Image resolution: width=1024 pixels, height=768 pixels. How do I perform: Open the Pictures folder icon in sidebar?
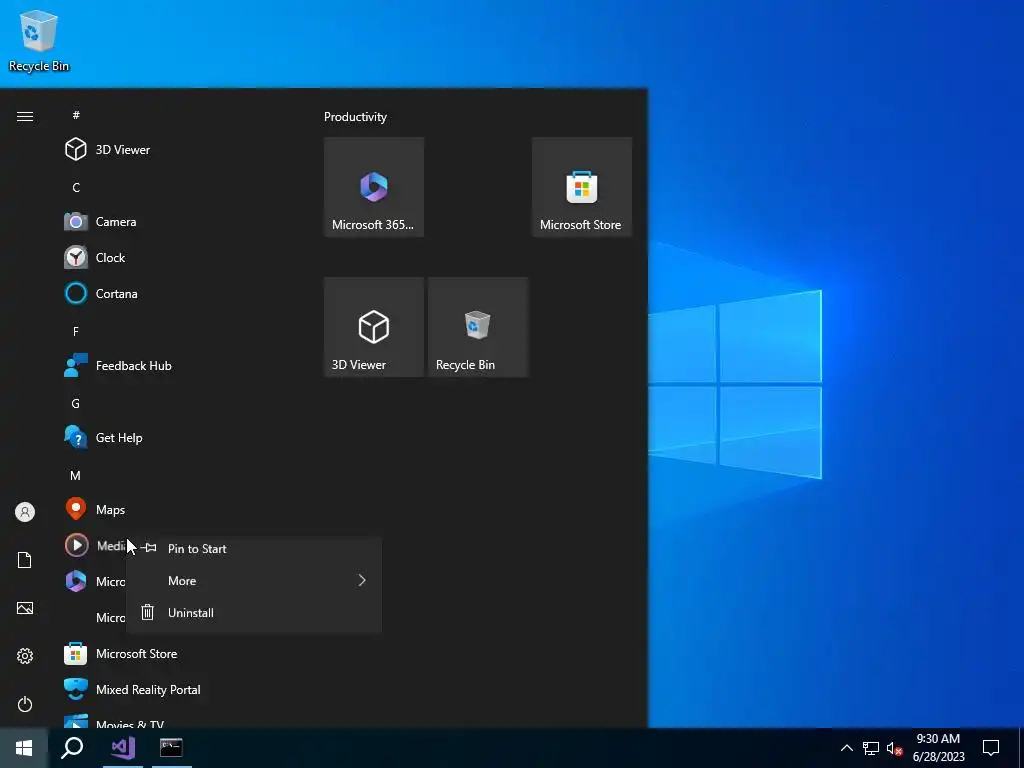click(25, 608)
